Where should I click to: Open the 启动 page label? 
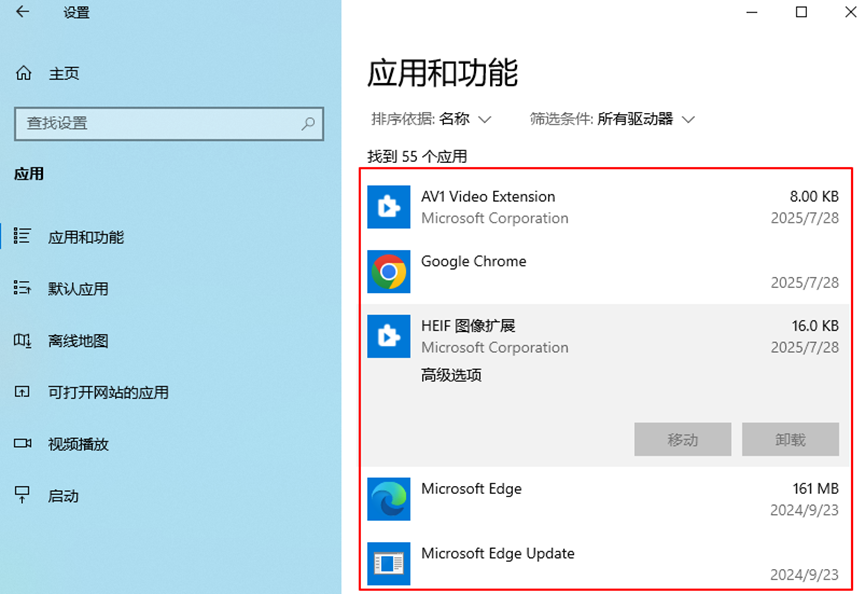63,496
